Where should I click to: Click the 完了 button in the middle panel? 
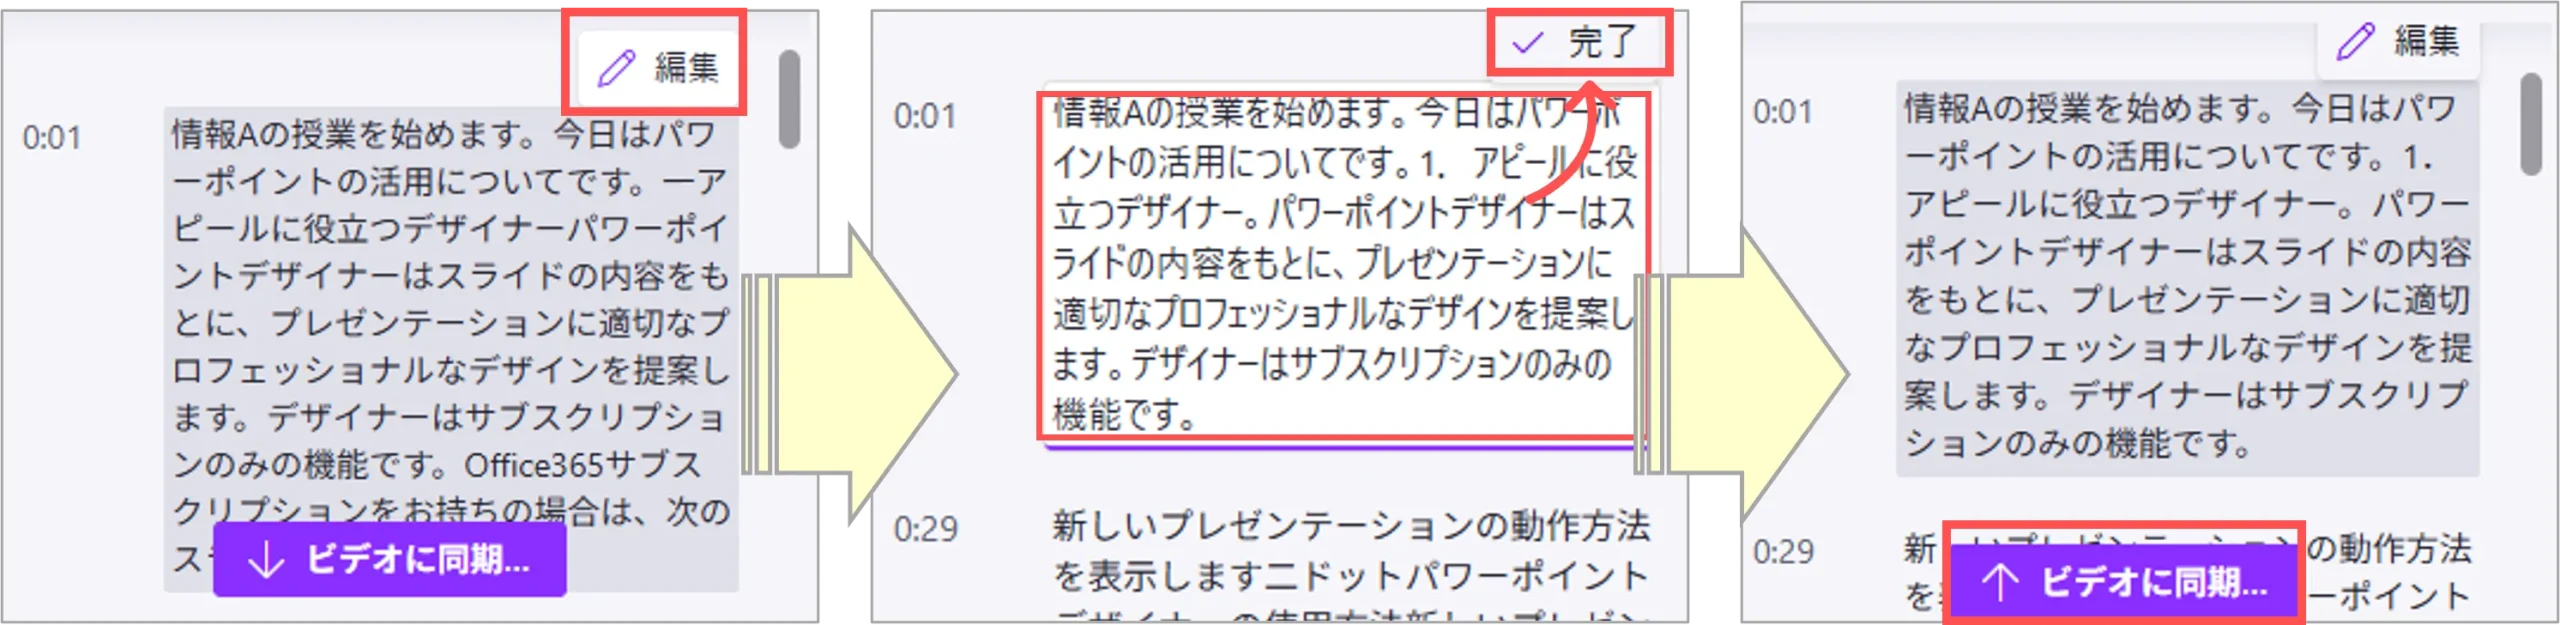(x=1579, y=42)
